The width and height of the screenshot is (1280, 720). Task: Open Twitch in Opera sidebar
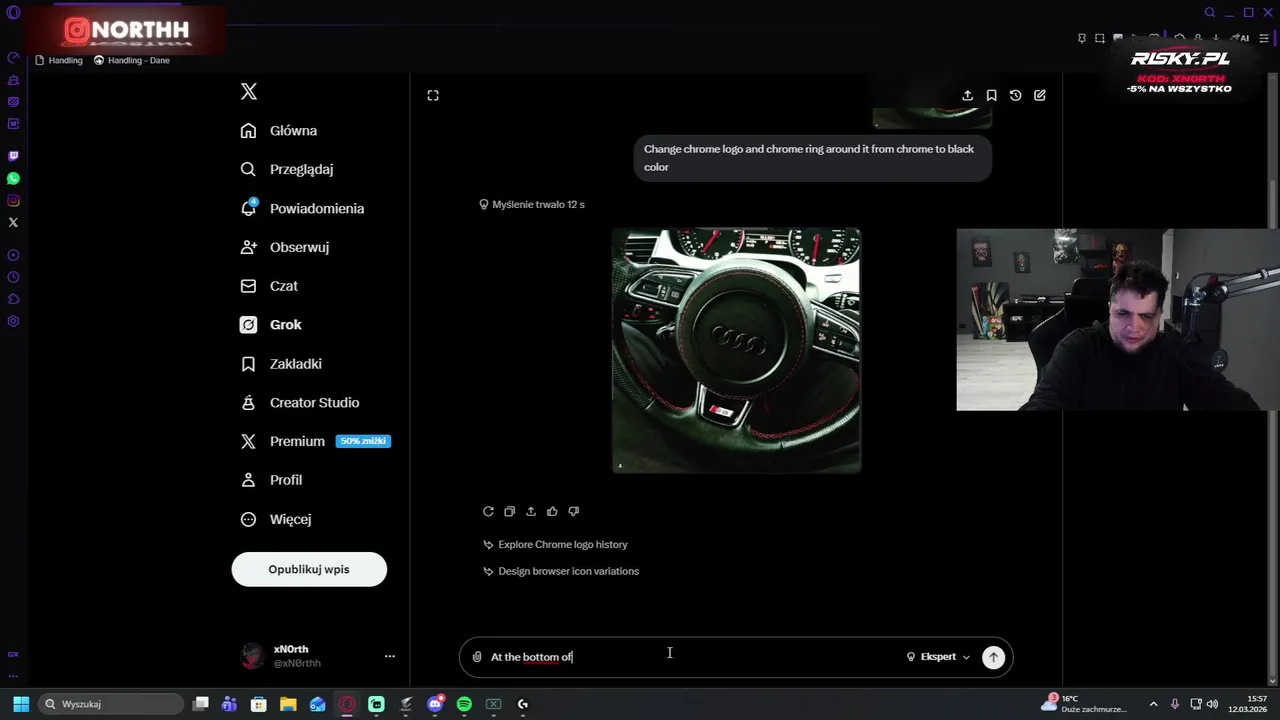[13, 156]
